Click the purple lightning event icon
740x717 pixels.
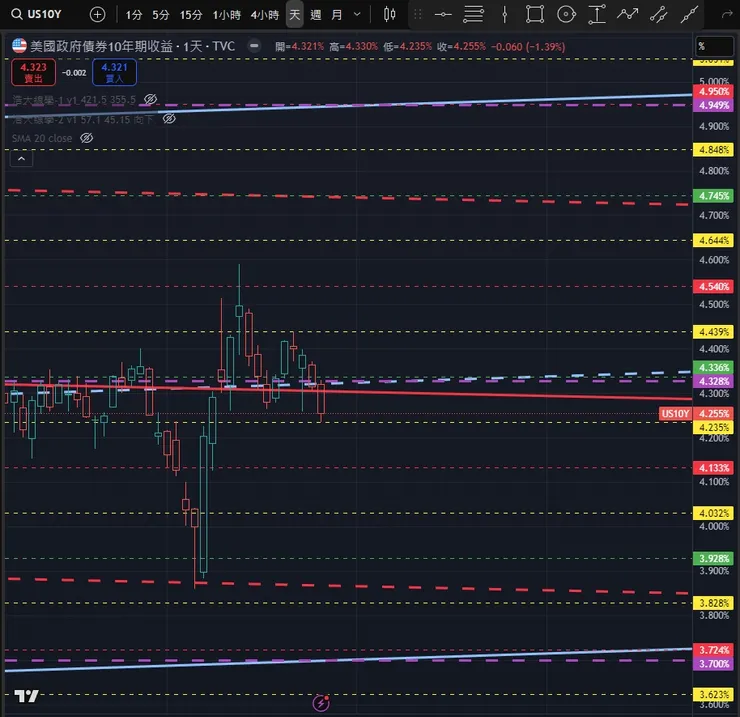[x=321, y=703]
